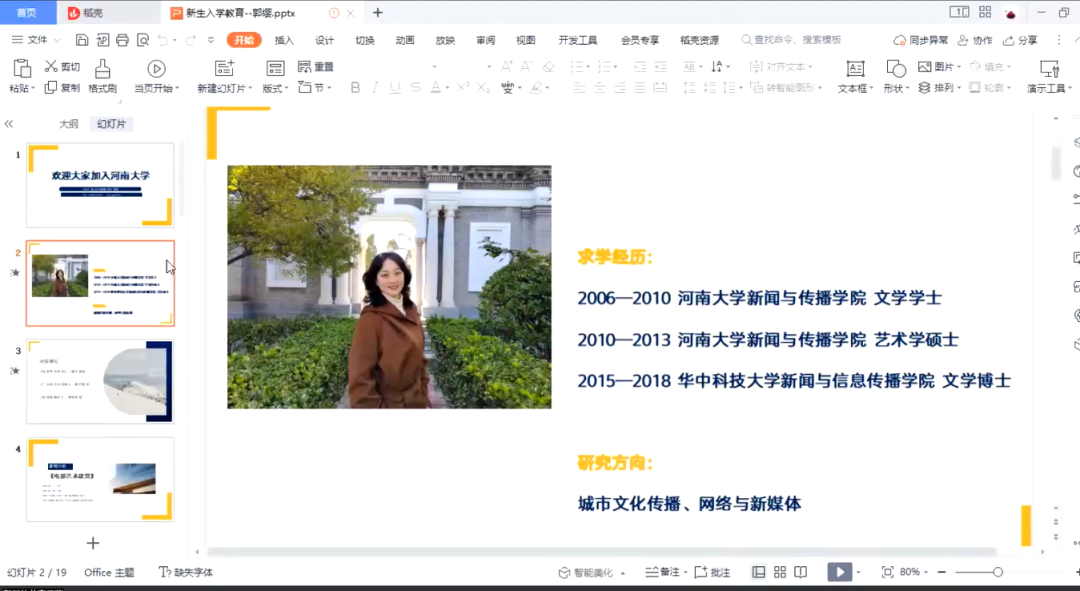Click the 剪切 cut scissors icon
This screenshot has width=1080, height=591.
[51, 67]
